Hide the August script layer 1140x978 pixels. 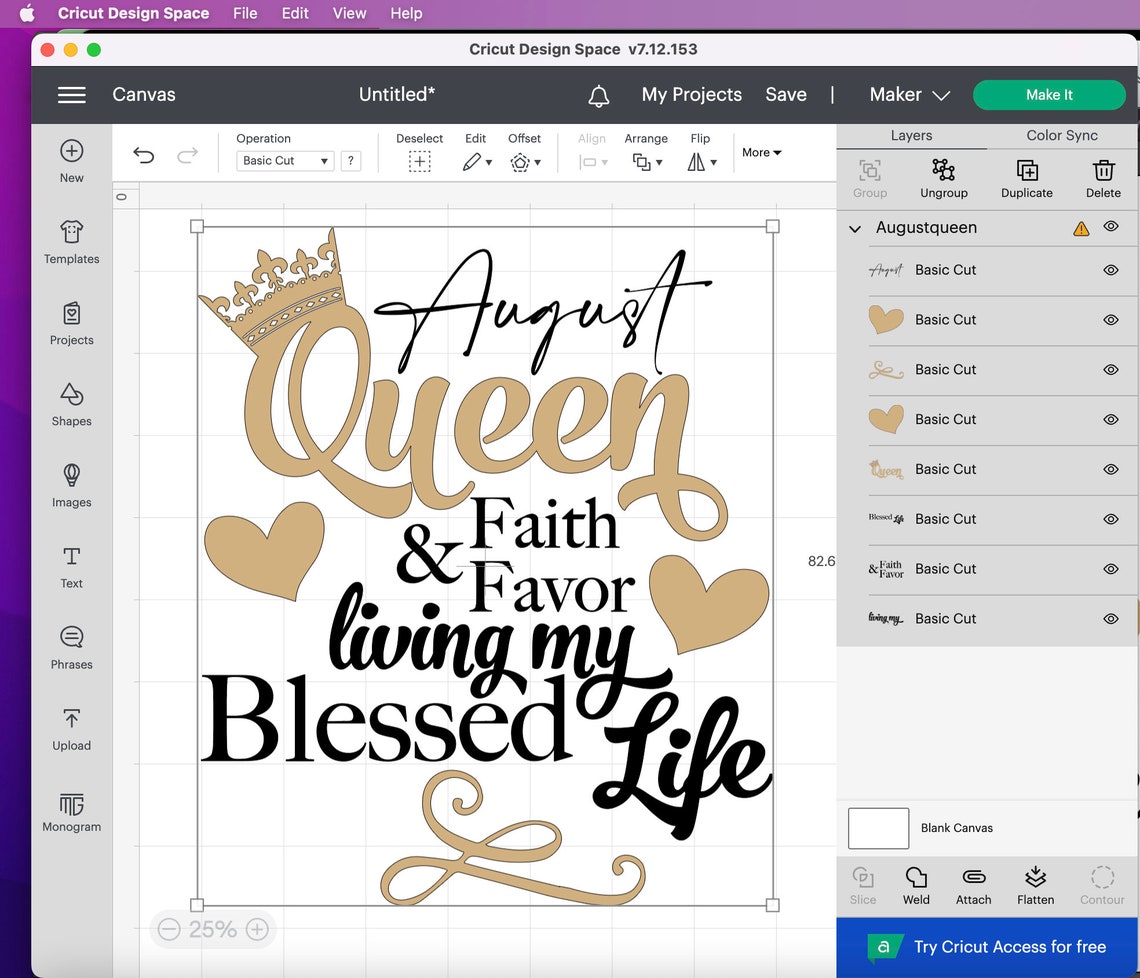(x=1110, y=269)
